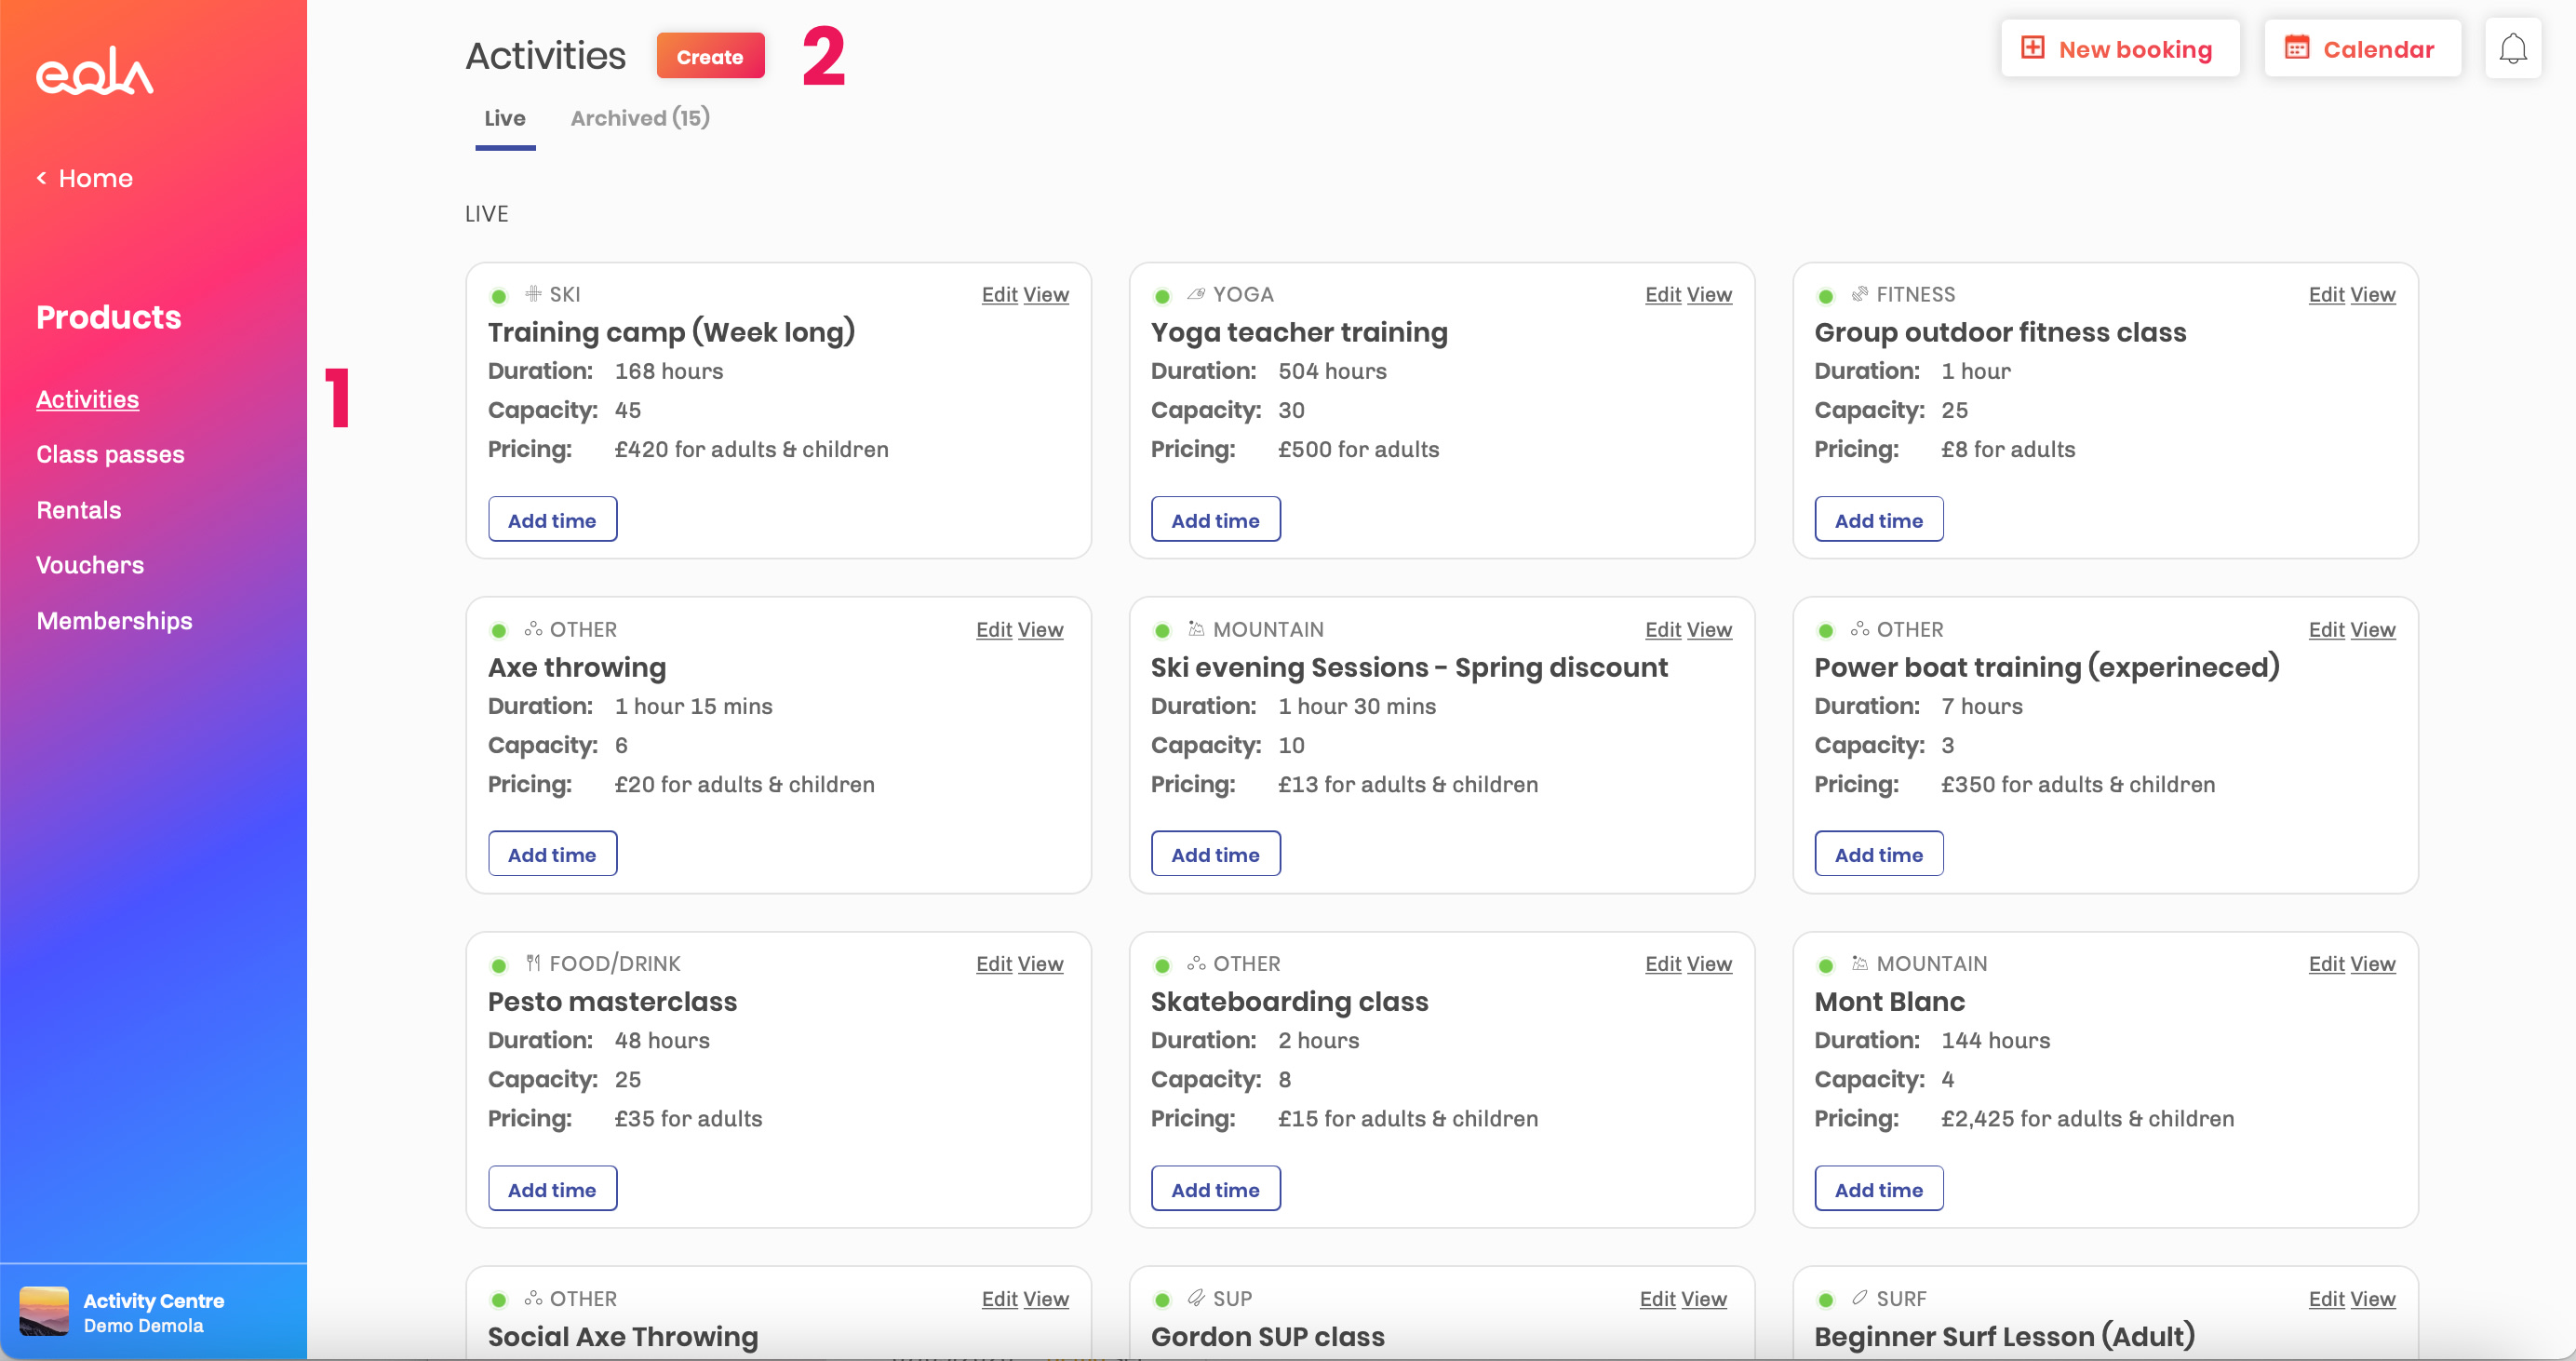Edit the Mont Blanc activity

[2326, 963]
